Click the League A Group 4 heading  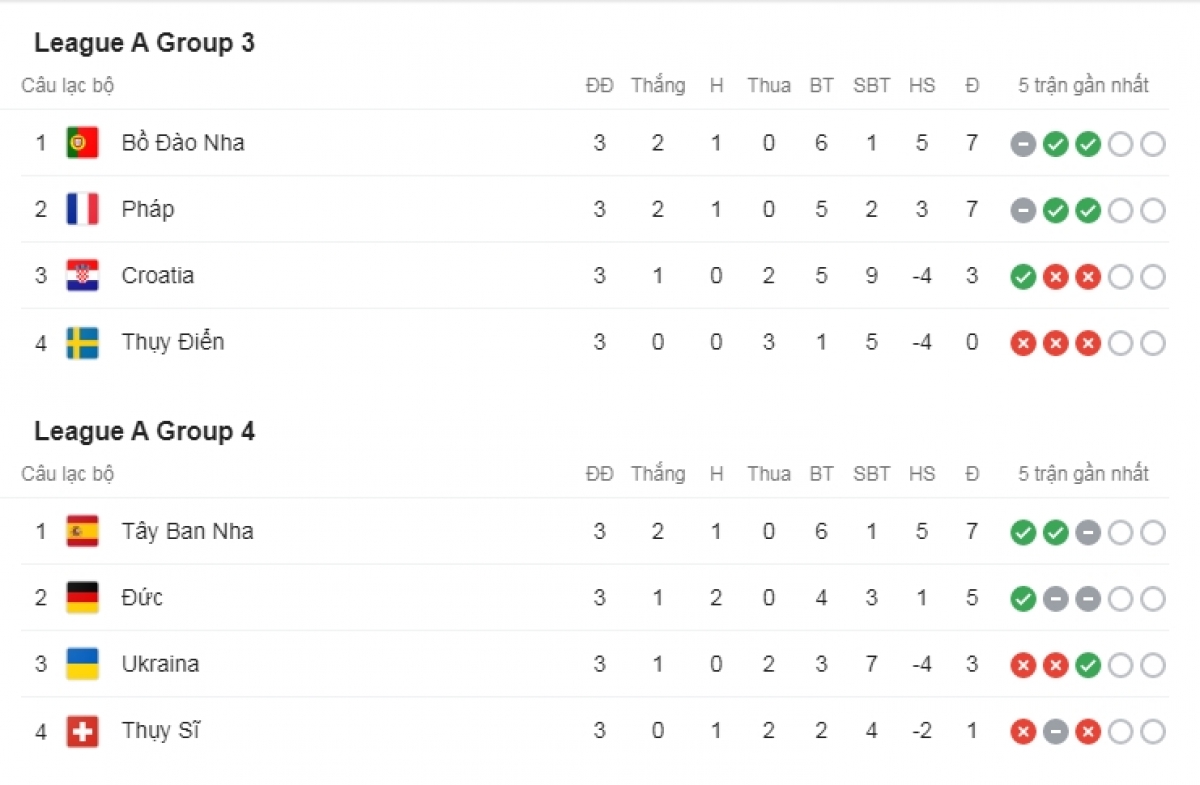pos(144,431)
